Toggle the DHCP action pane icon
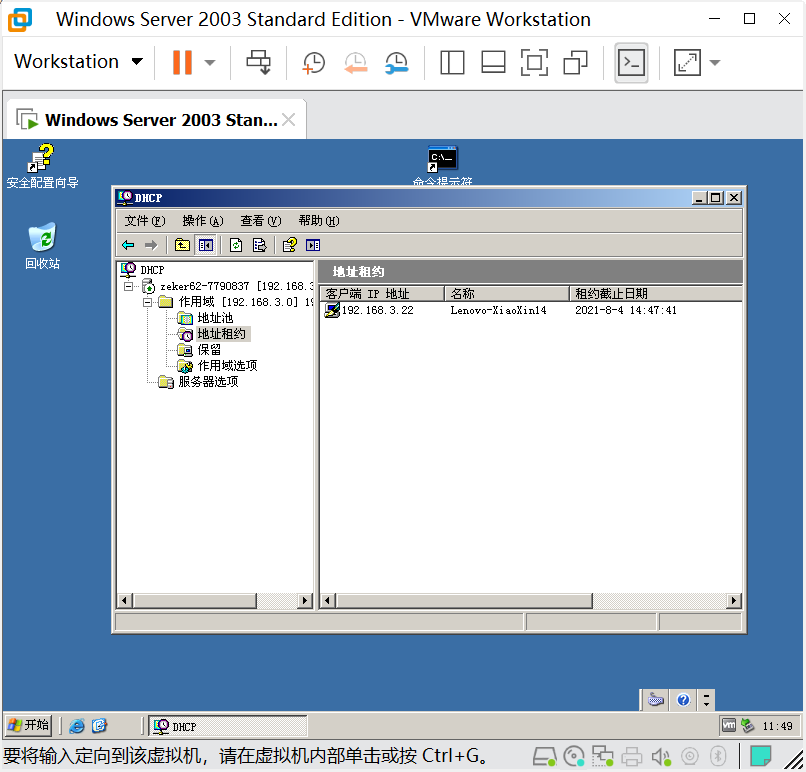Image resolution: width=806 pixels, height=772 pixels. point(313,245)
